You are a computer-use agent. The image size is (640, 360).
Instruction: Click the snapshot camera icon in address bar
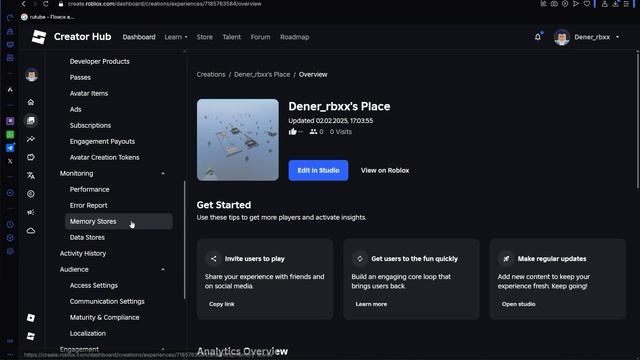click(554, 4)
